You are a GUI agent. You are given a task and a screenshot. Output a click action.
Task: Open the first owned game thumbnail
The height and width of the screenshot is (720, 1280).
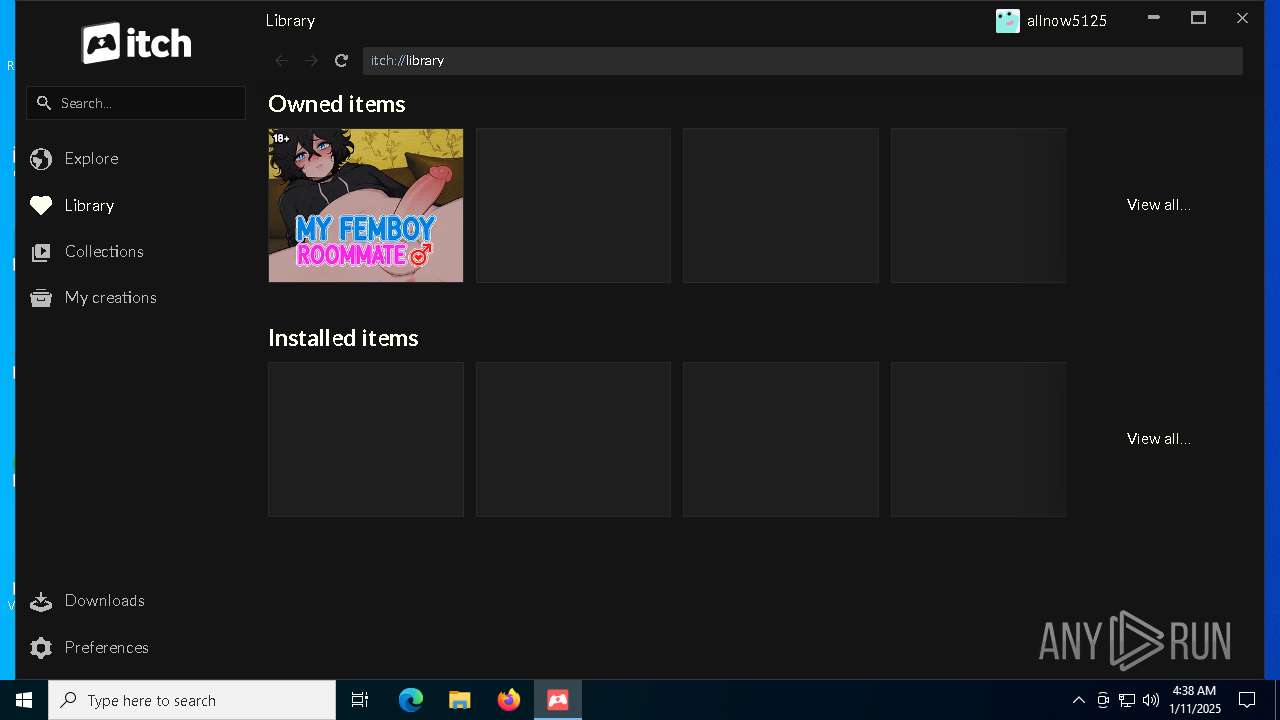[366, 205]
